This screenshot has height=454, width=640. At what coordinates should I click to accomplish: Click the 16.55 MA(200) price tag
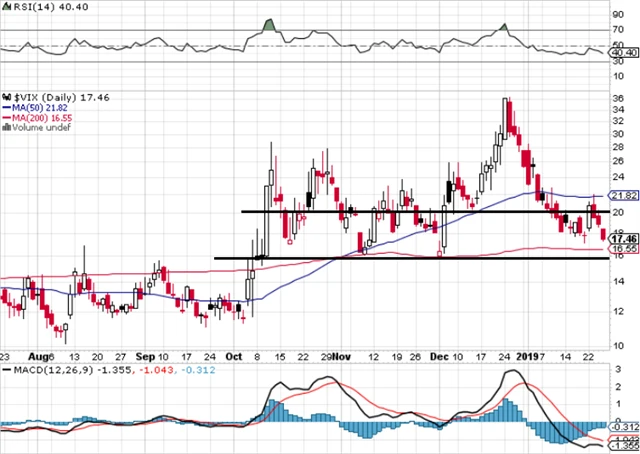[x=623, y=248]
